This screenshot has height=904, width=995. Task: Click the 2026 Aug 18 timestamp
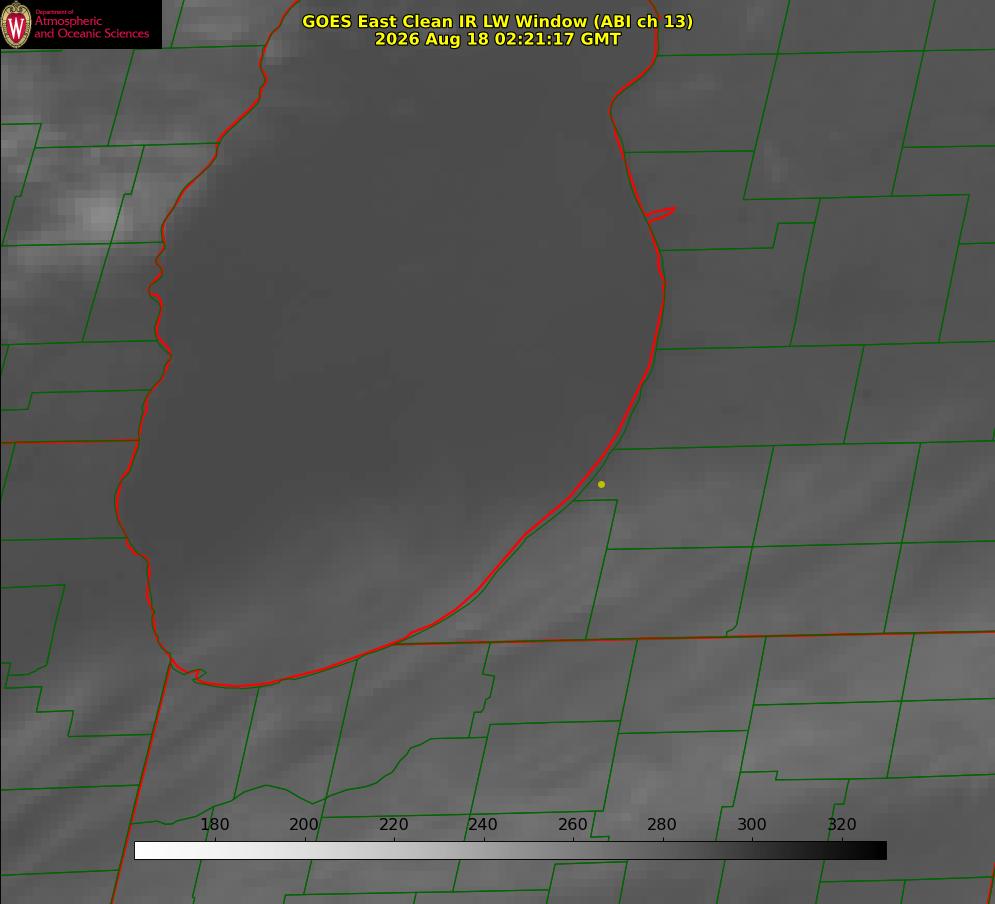click(x=498, y=39)
